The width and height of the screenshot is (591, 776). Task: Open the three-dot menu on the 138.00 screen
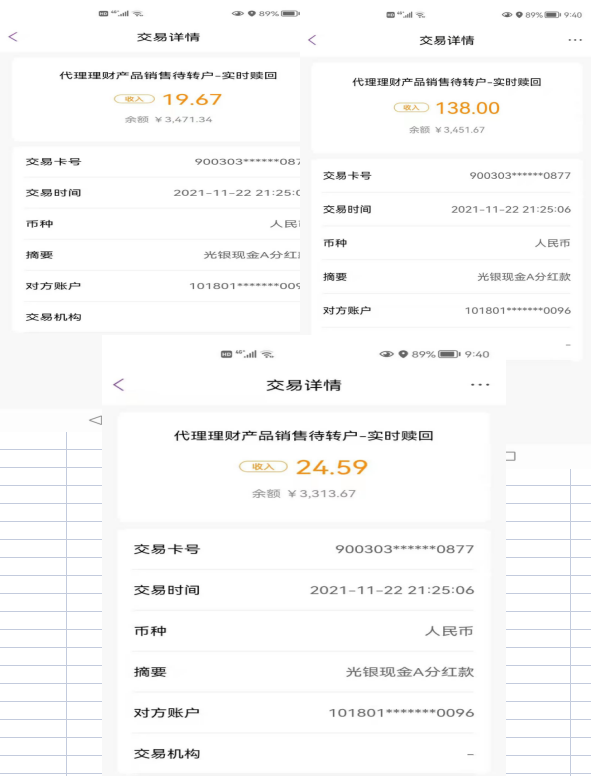tap(575, 40)
